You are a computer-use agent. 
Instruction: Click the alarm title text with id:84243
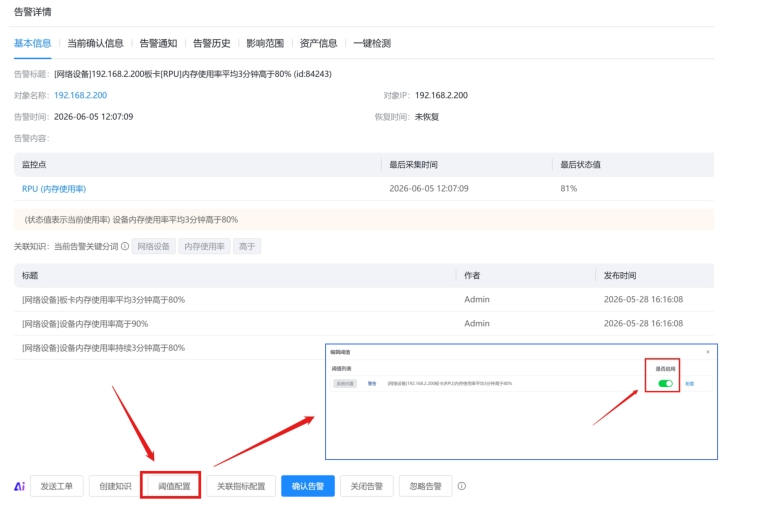[x=193, y=74]
